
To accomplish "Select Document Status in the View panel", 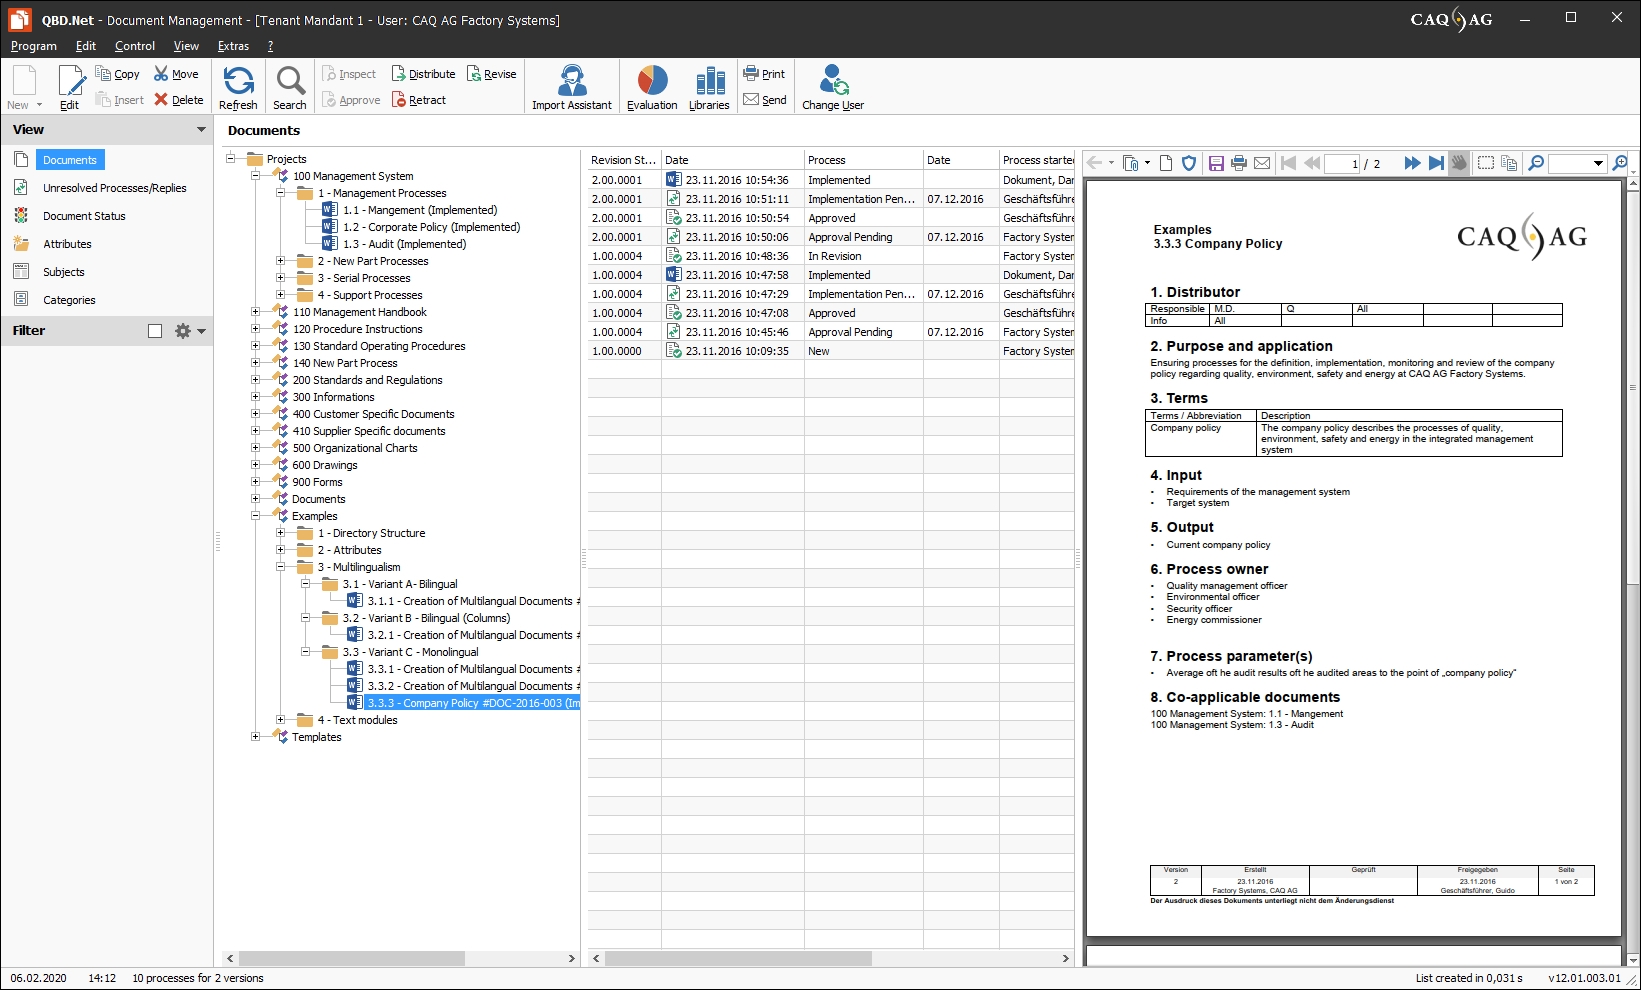I will (x=84, y=216).
